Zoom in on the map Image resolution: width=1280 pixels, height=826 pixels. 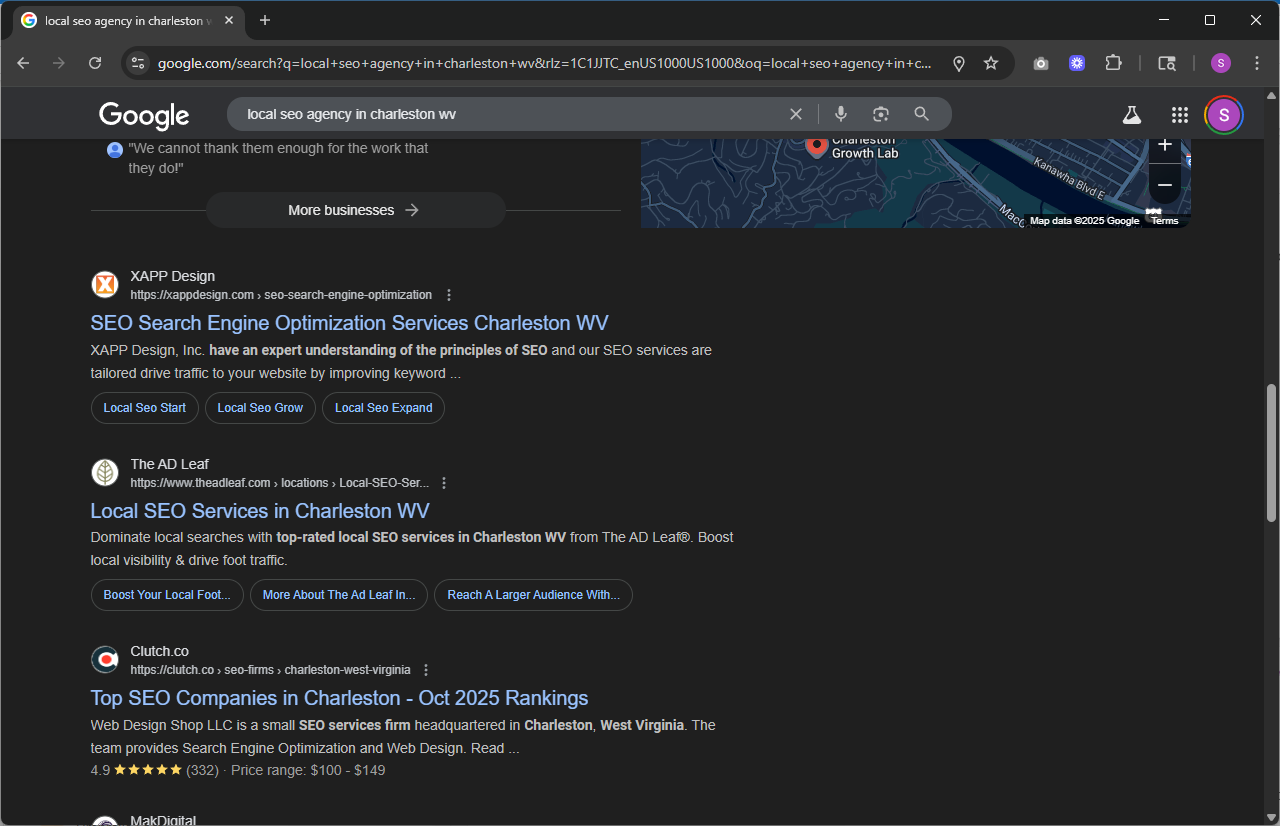tap(1164, 146)
